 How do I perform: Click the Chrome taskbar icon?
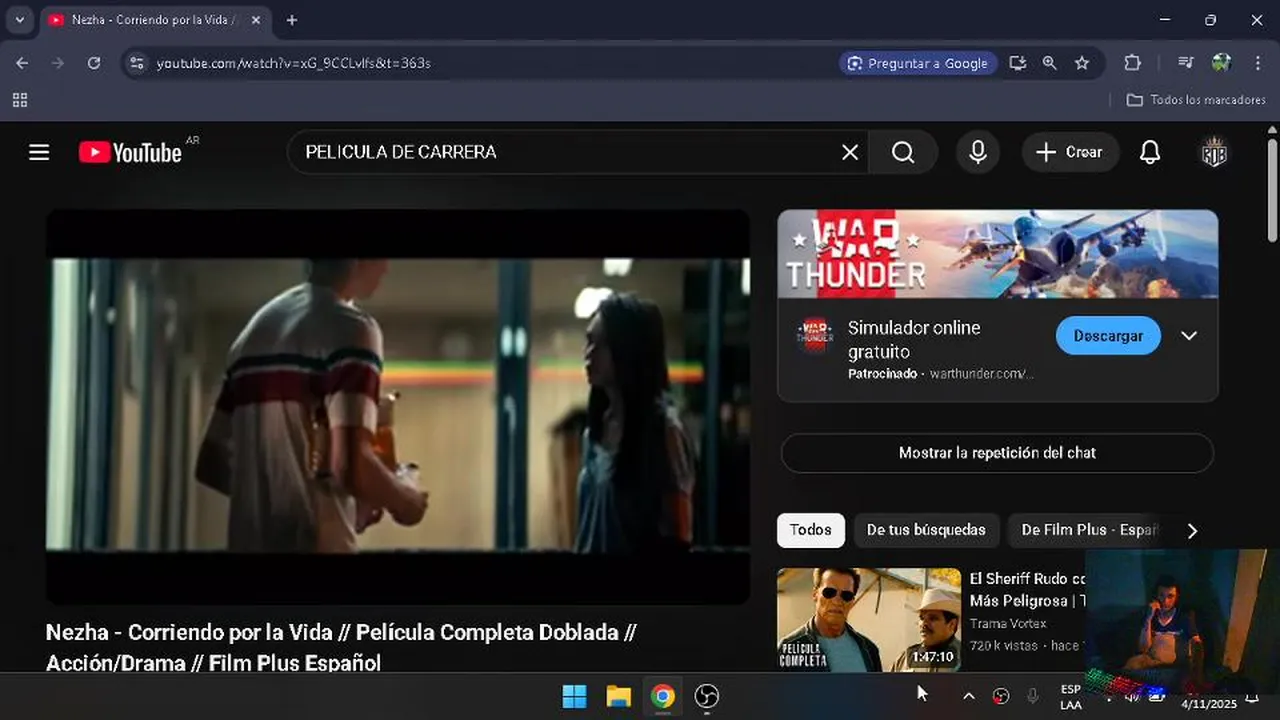tap(663, 696)
